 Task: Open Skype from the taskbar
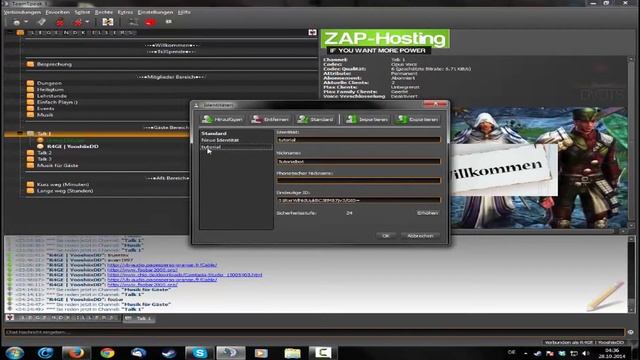[199, 353]
